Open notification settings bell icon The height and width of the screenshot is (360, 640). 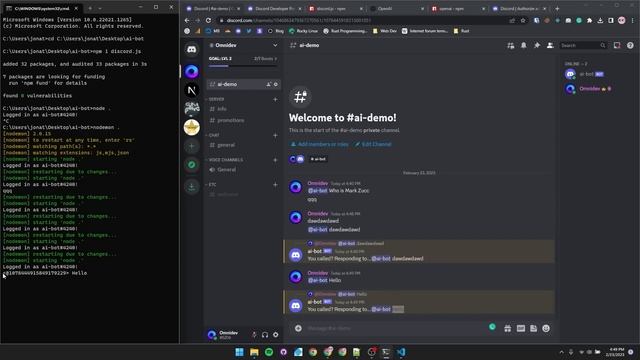524,46
